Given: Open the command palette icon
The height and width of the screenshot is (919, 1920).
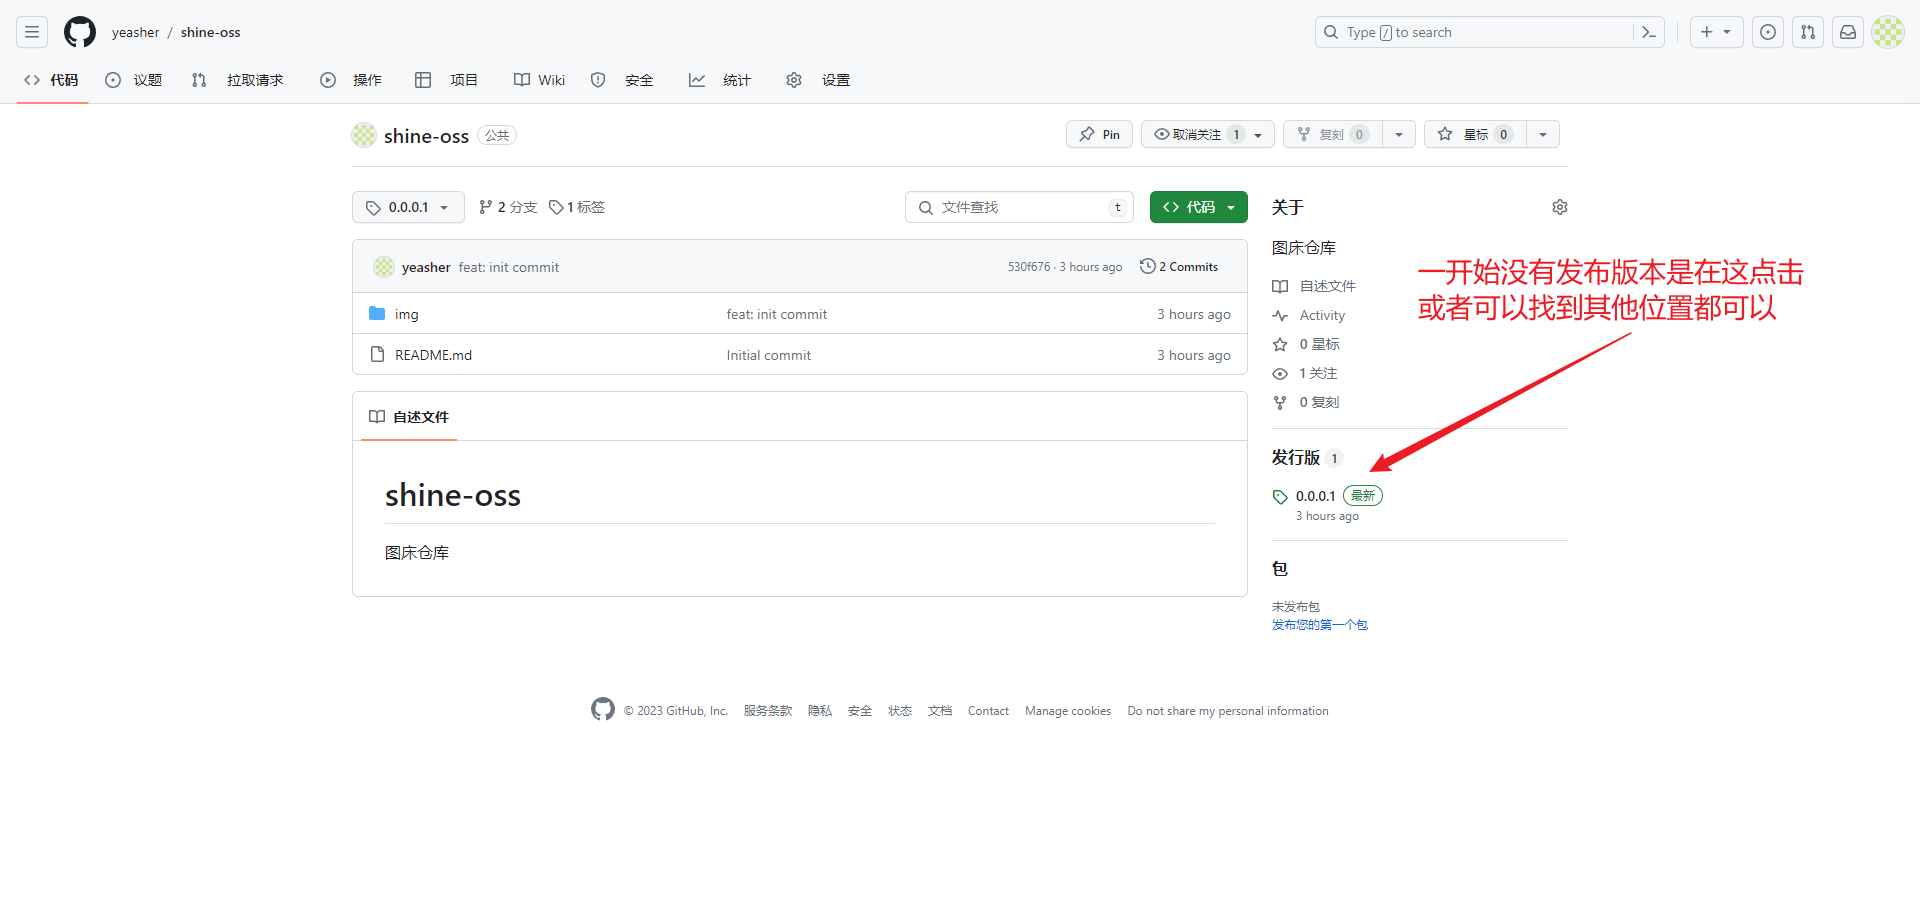Looking at the screenshot, I should point(1649,32).
